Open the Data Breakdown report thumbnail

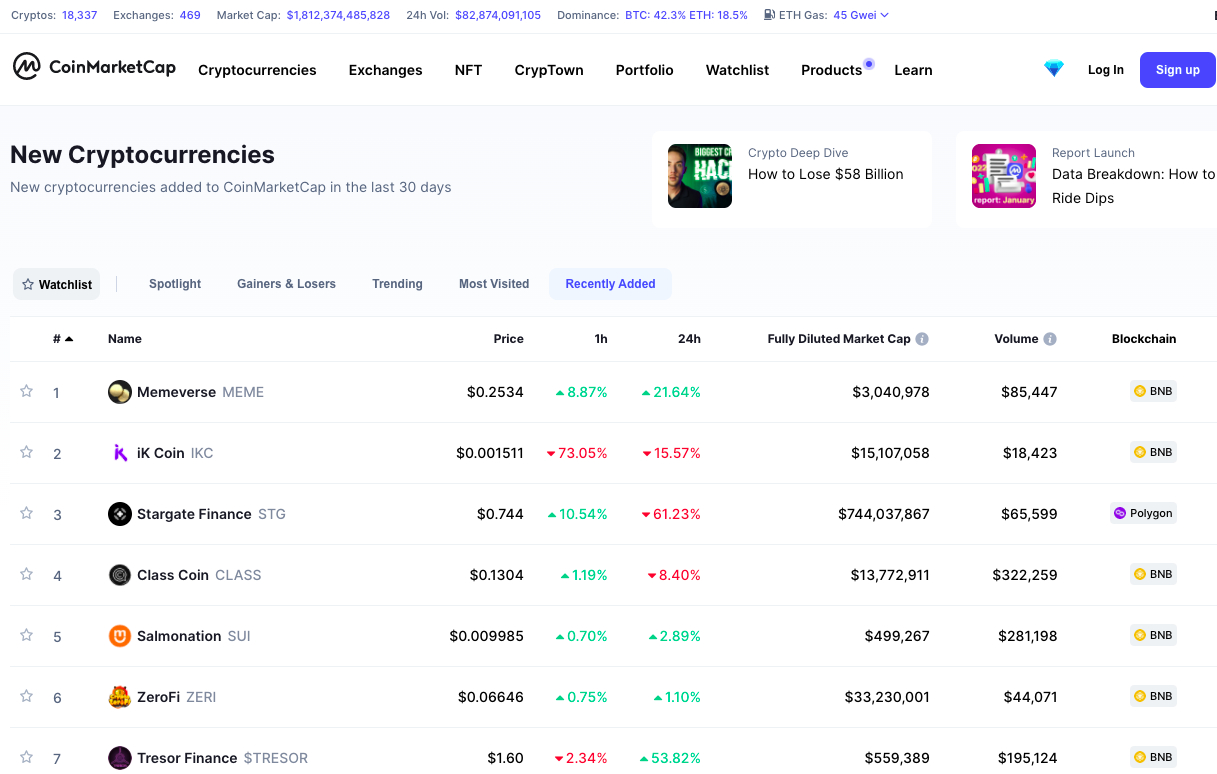pyautogui.click(x=1004, y=176)
